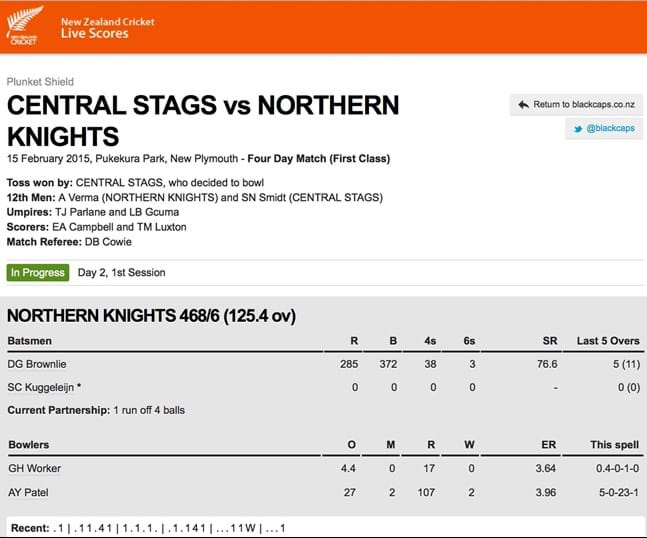Click the Plunket Shield competition label
Screen dimensions: 647x538
point(40,82)
